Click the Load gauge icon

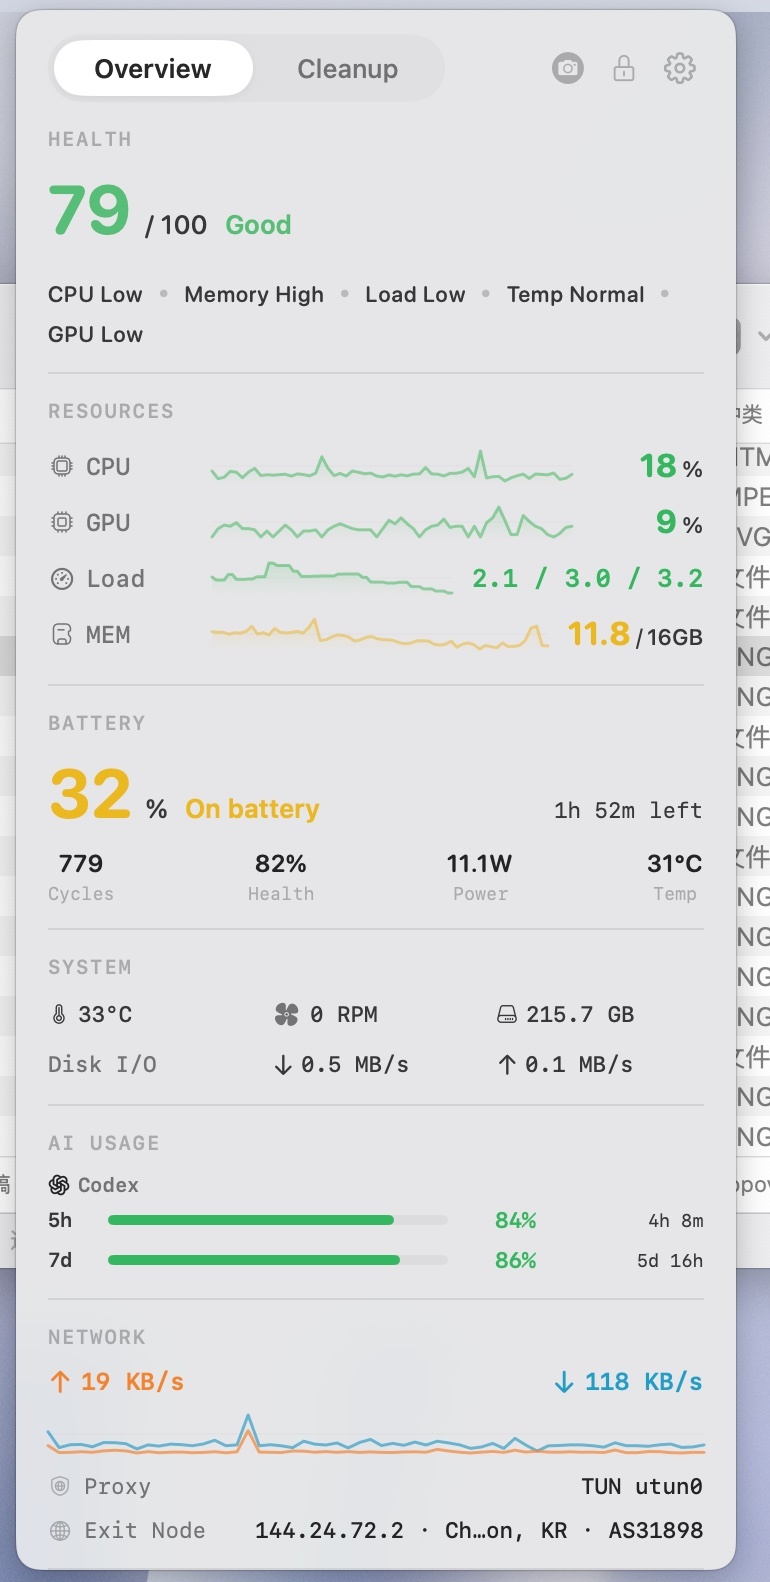tap(62, 578)
